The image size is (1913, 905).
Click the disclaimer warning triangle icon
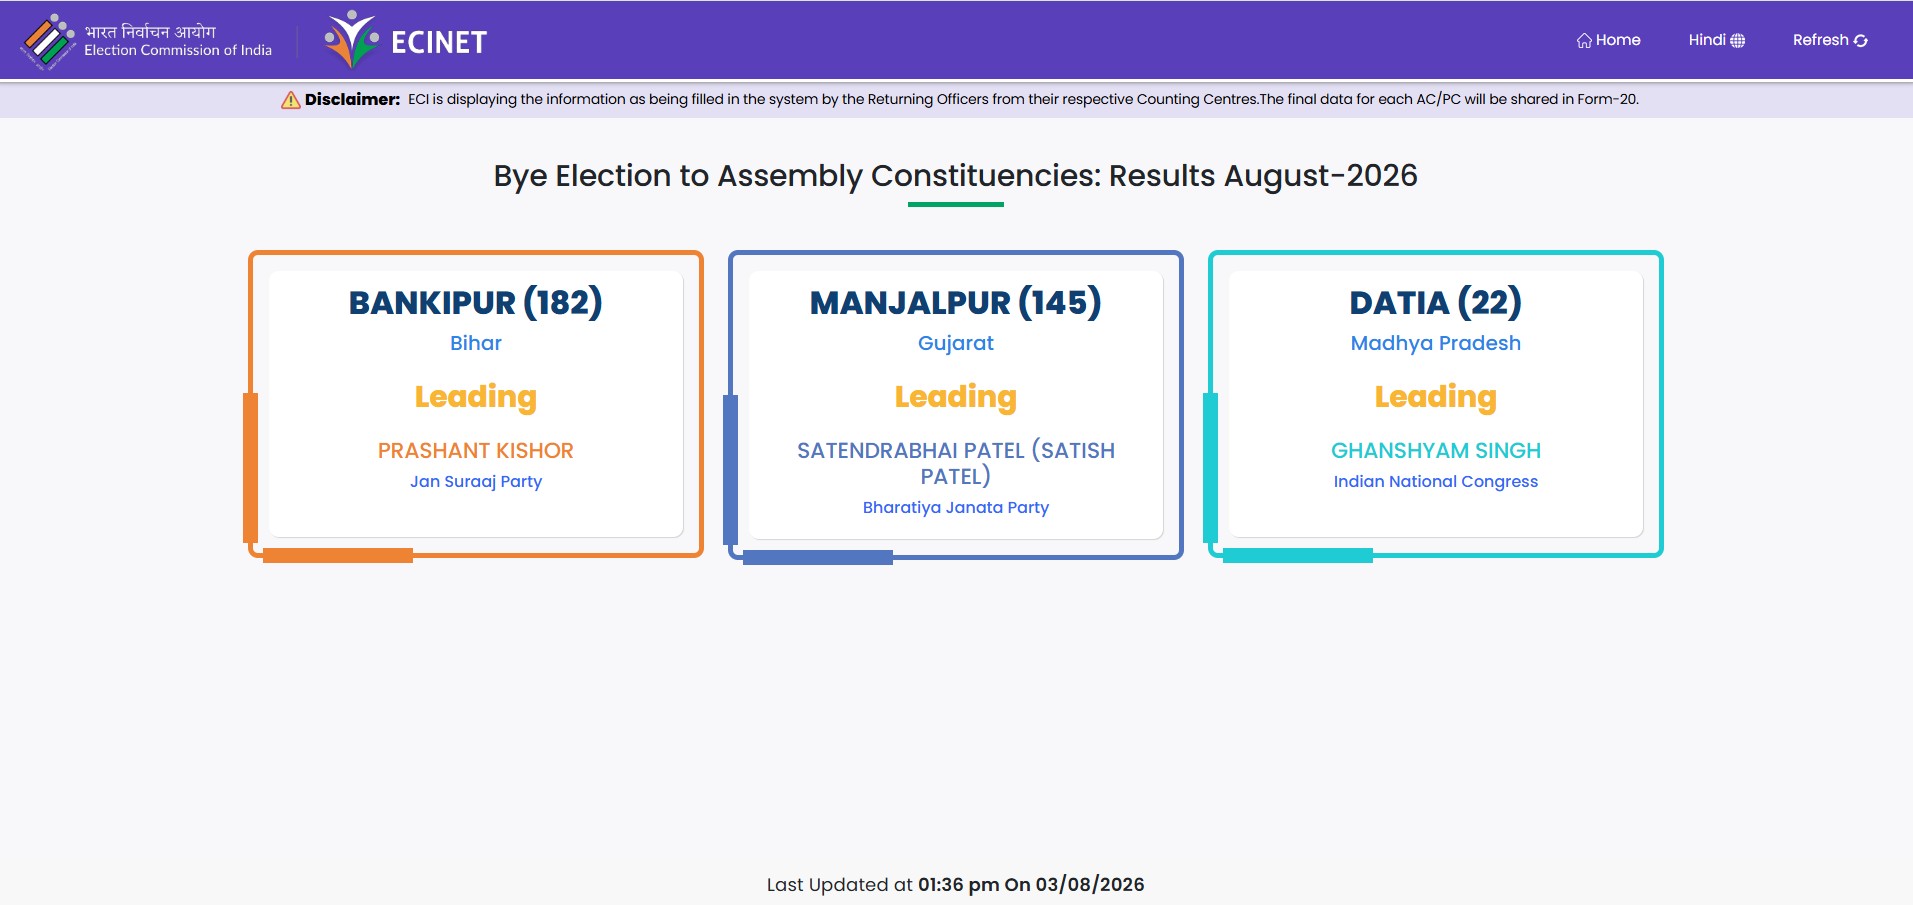(291, 100)
